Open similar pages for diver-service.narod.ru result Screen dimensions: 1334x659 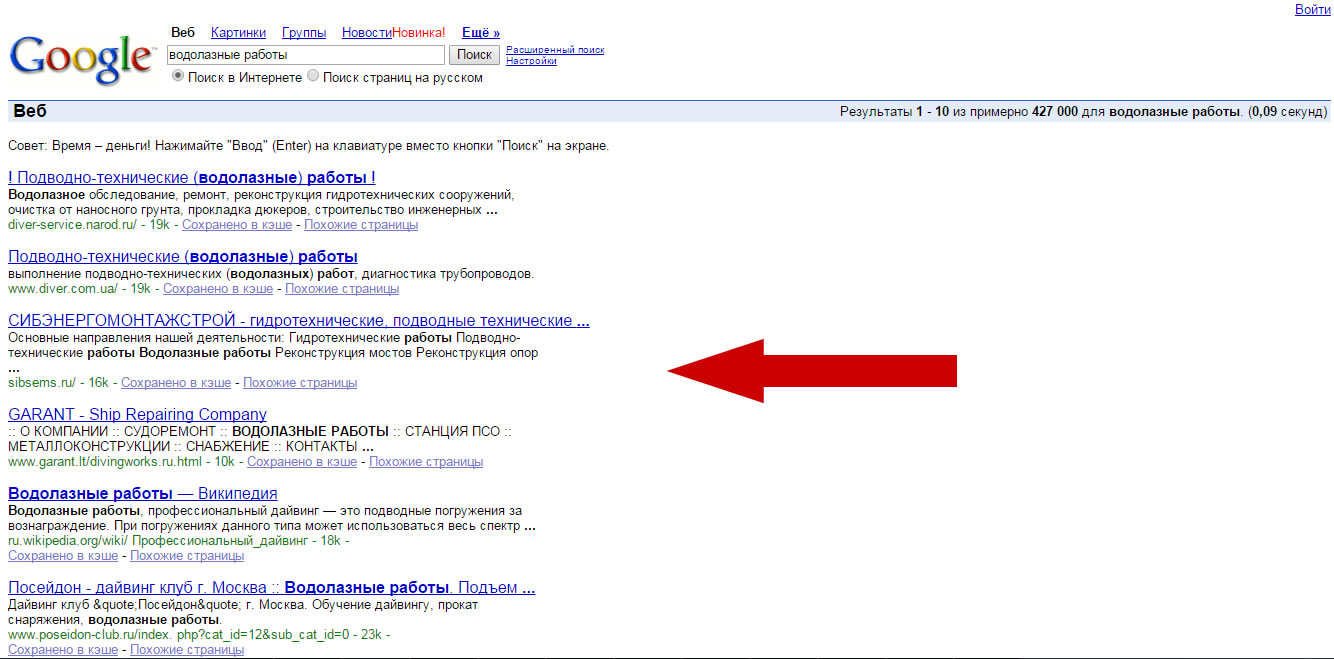[x=361, y=225]
